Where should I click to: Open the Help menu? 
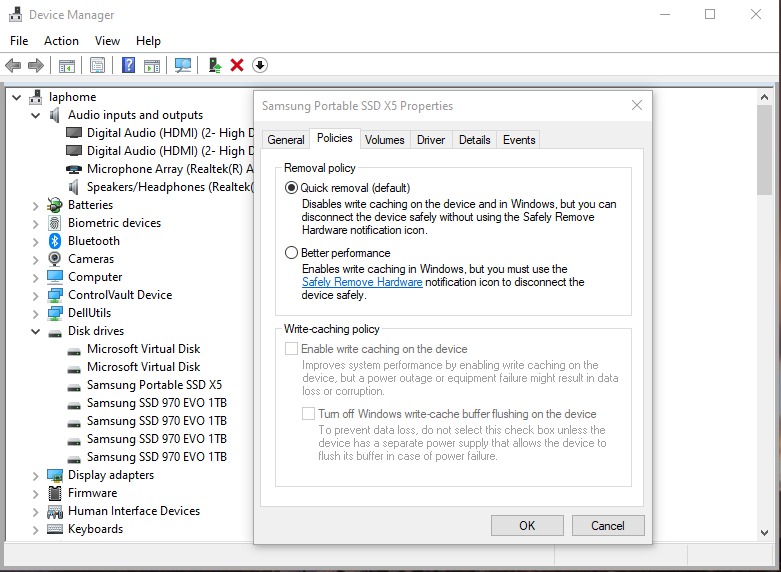tap(148, 41)
